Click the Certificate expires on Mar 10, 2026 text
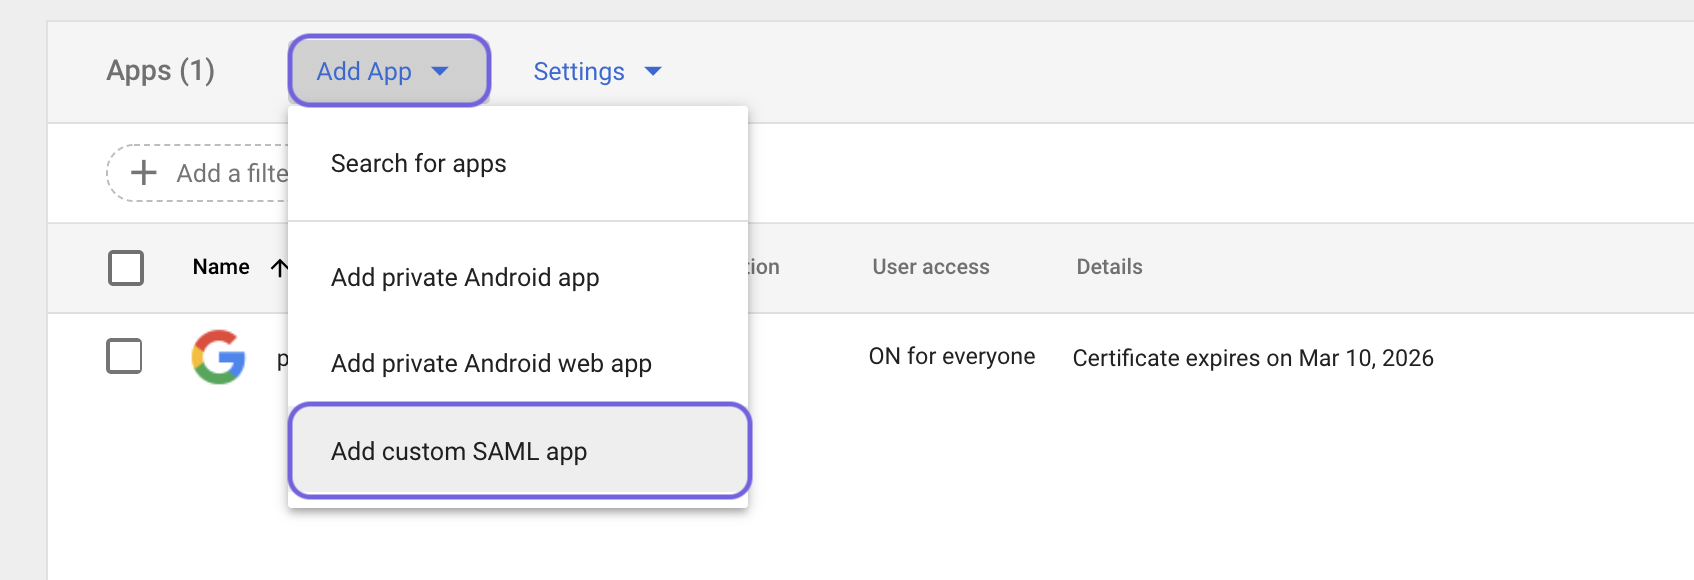The image size is (1694, 580). 1252,358
